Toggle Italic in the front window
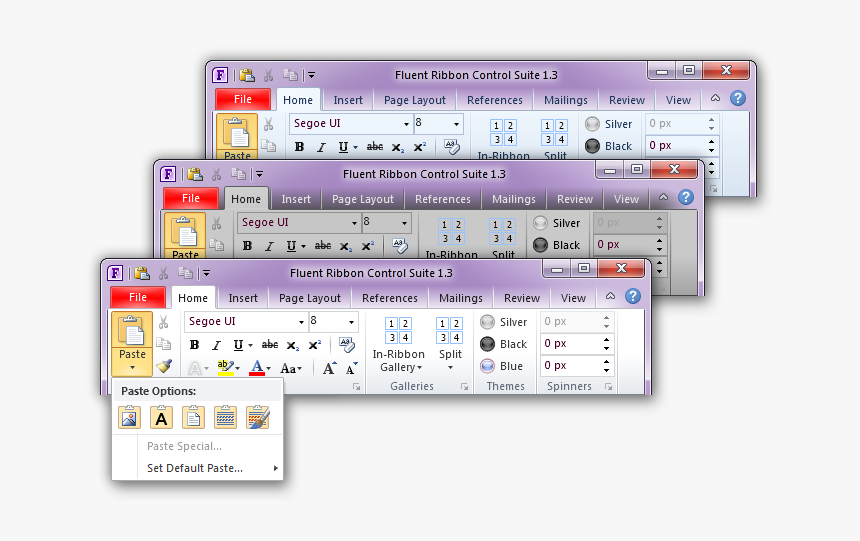860x541 pixels. tap(217, 345)
